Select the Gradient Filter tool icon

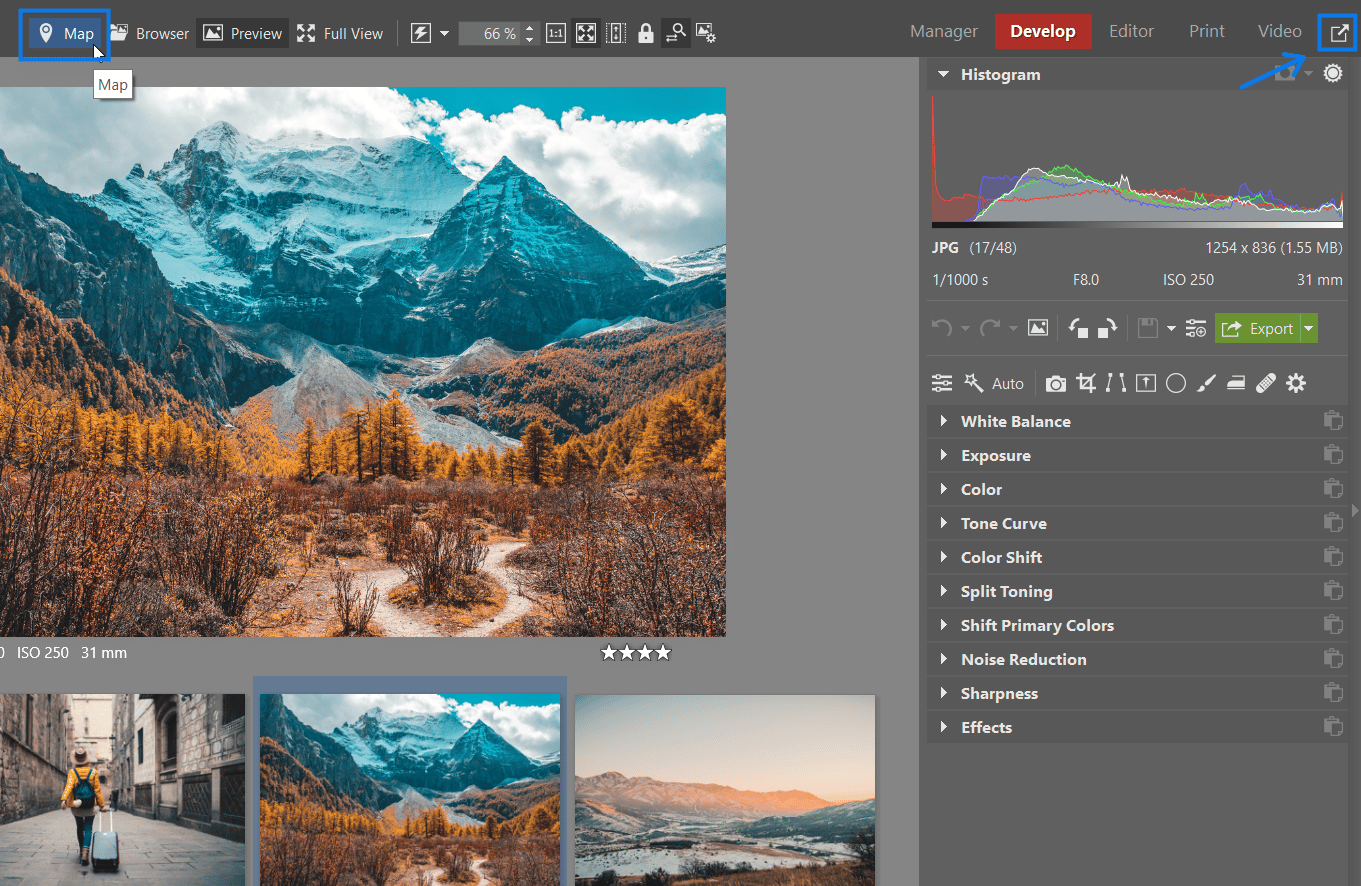(x=1146, y=383)
